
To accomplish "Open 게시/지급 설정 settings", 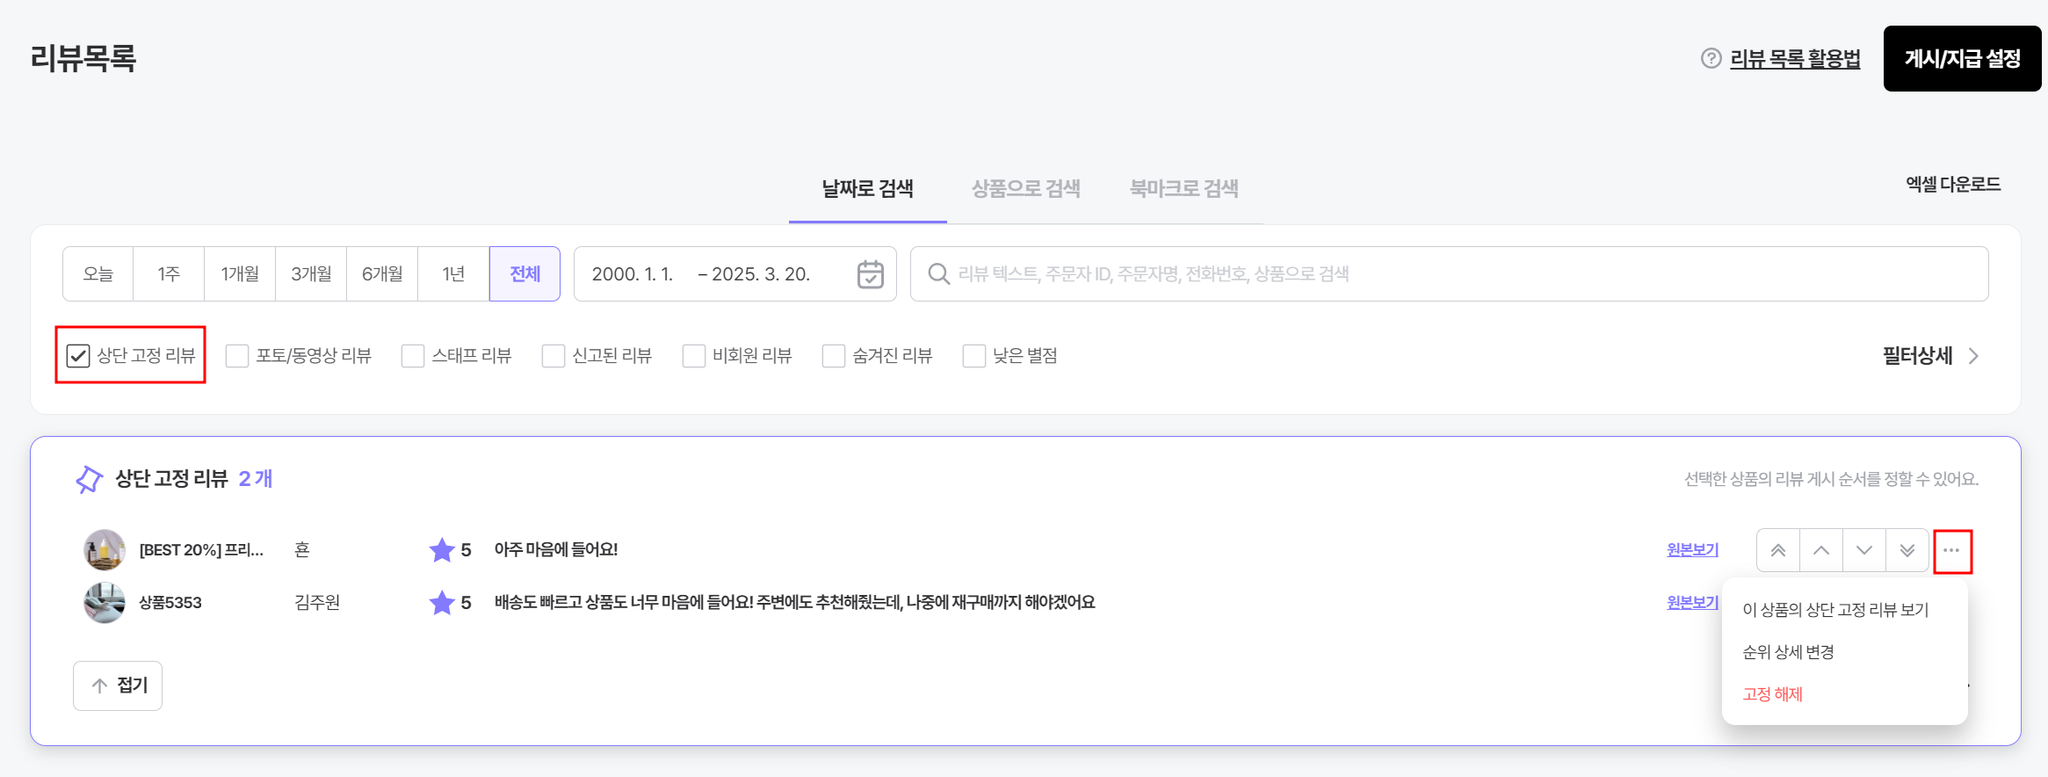I will tap(1962, 59).
